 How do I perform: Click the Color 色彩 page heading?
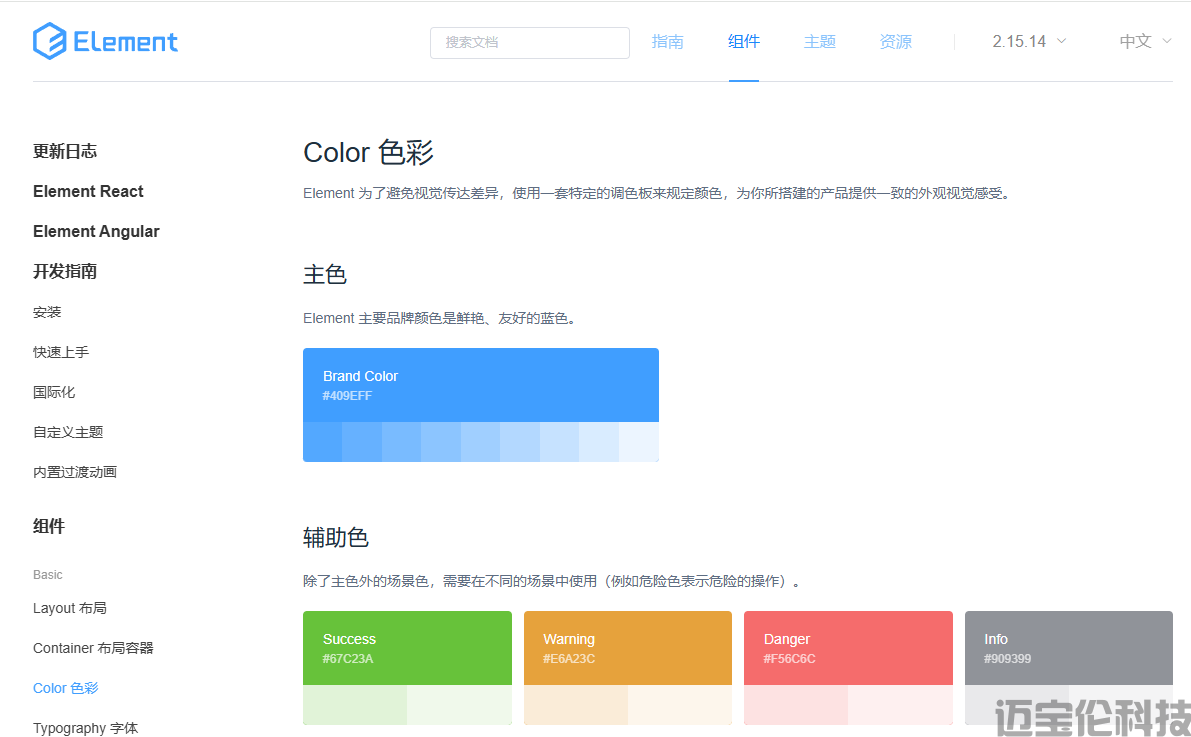click(368, 152)
